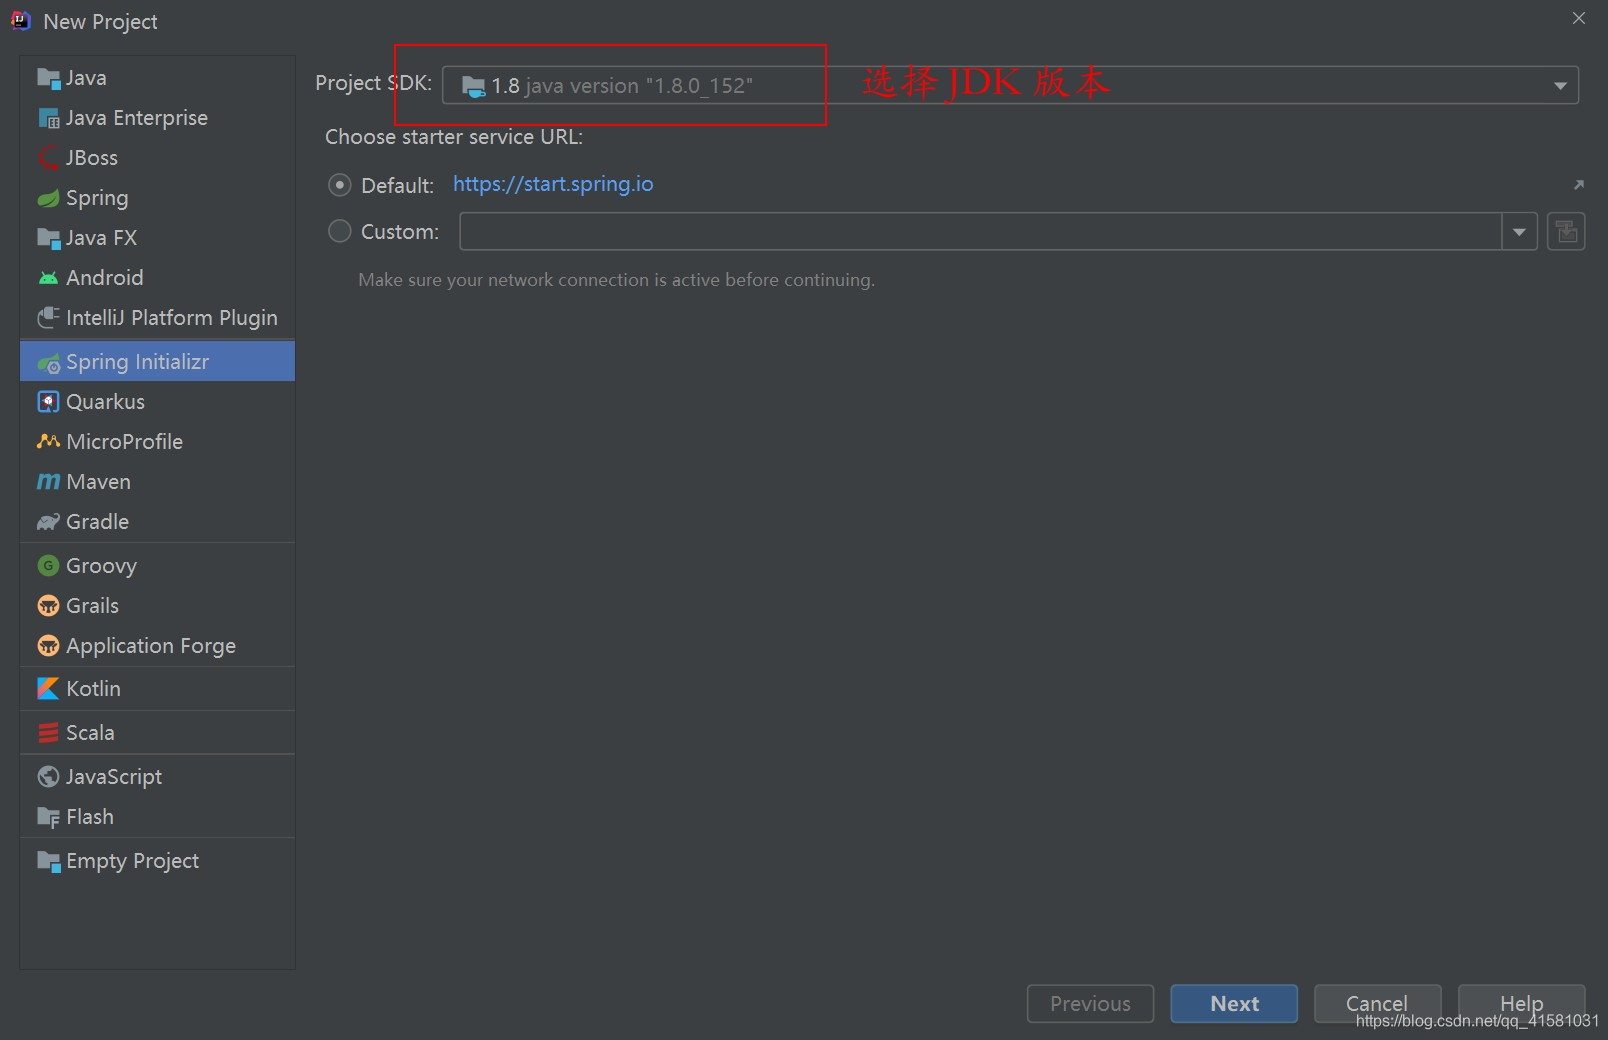This screenshot has height=1040, width=1608.
Task: Click the Scala label
Action: pyautogui.click(x=90, y=733)
